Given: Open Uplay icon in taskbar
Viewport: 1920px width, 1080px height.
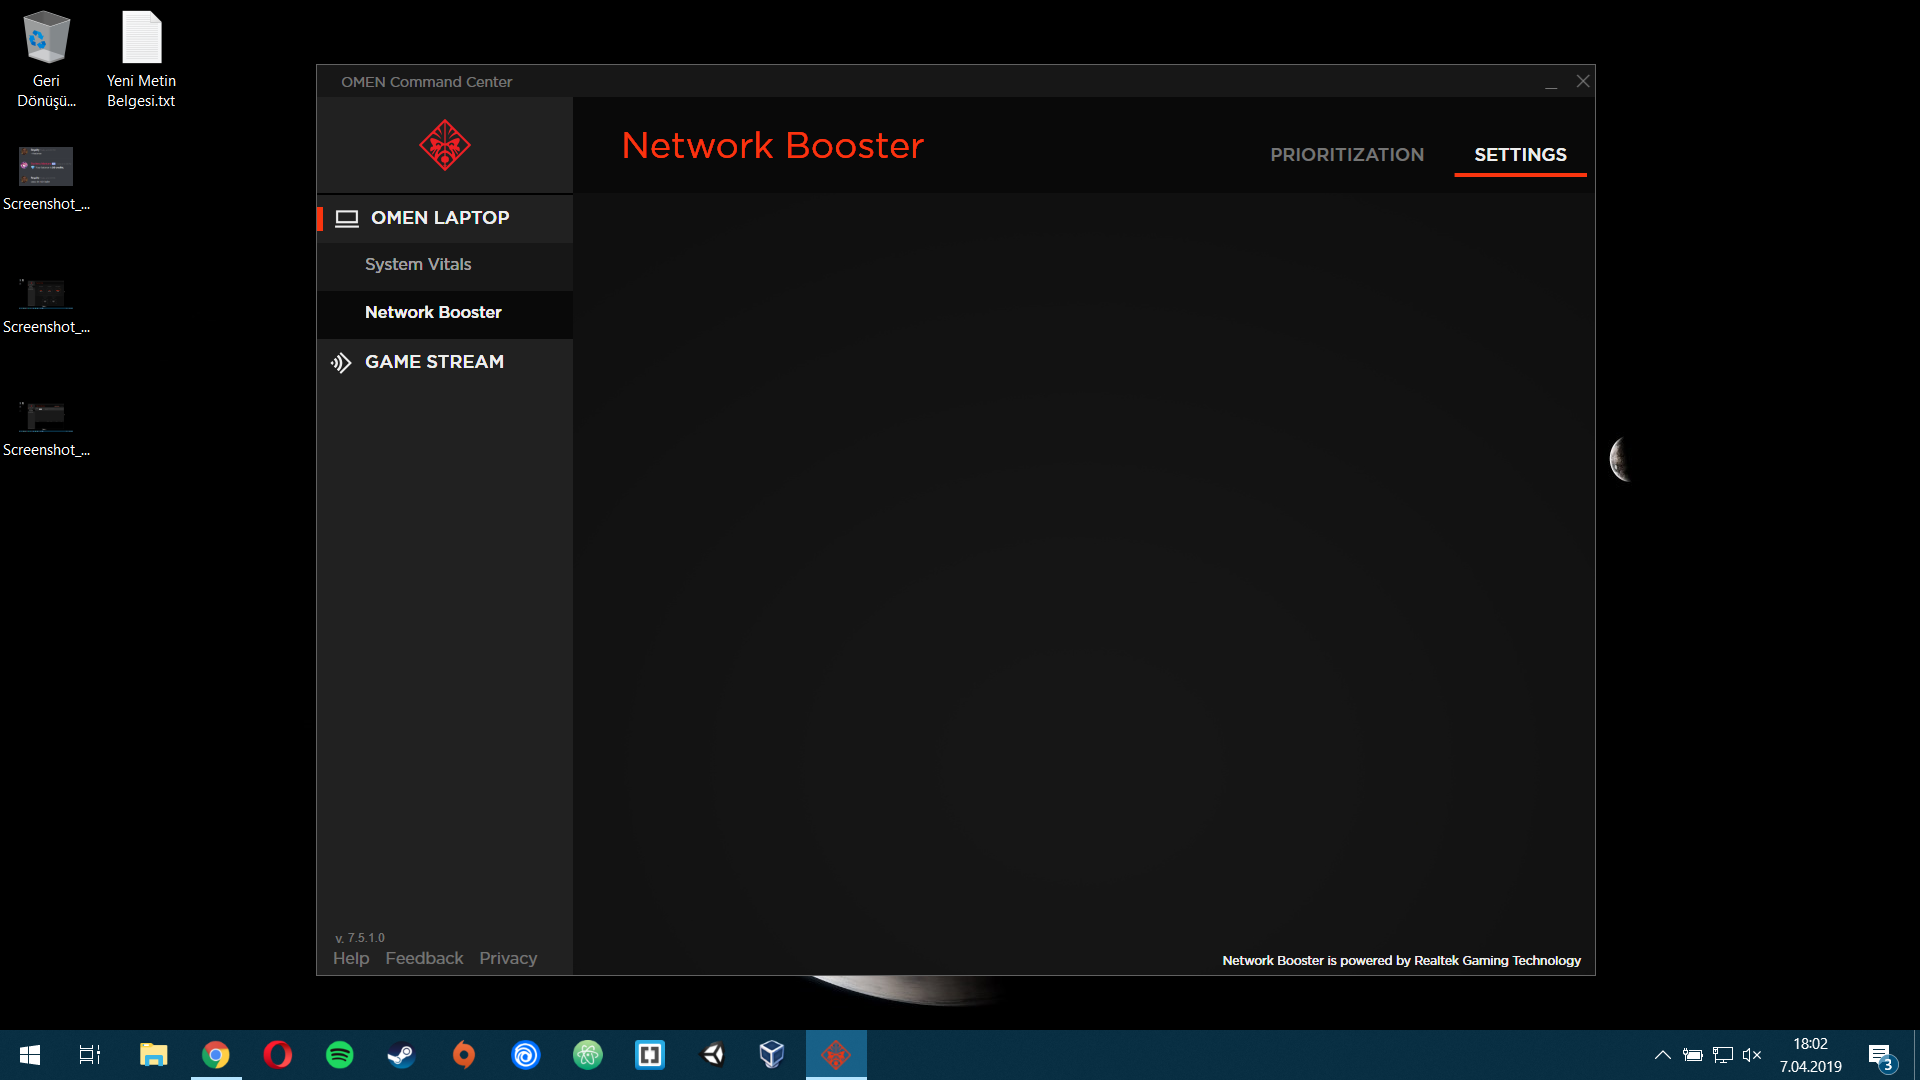Looking at the screenshot, I should click(x=526, y=1055).
